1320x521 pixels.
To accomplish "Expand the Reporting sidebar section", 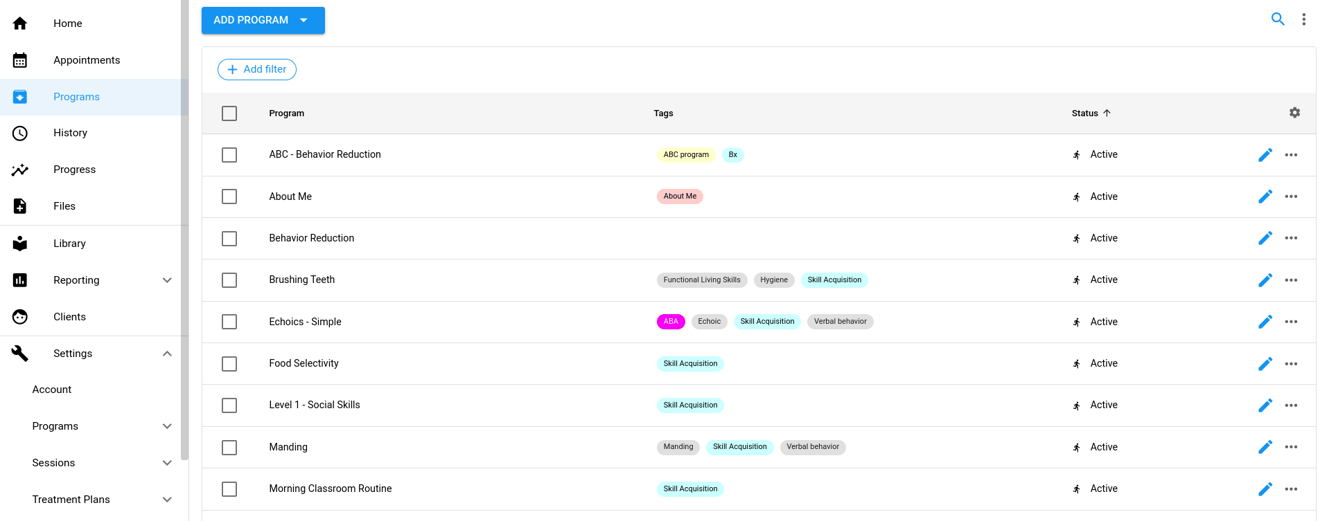I will 167,280.
